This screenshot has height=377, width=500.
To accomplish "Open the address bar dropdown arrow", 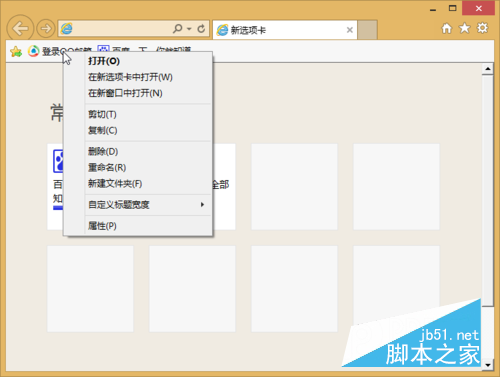I will [x=189, y=29].
